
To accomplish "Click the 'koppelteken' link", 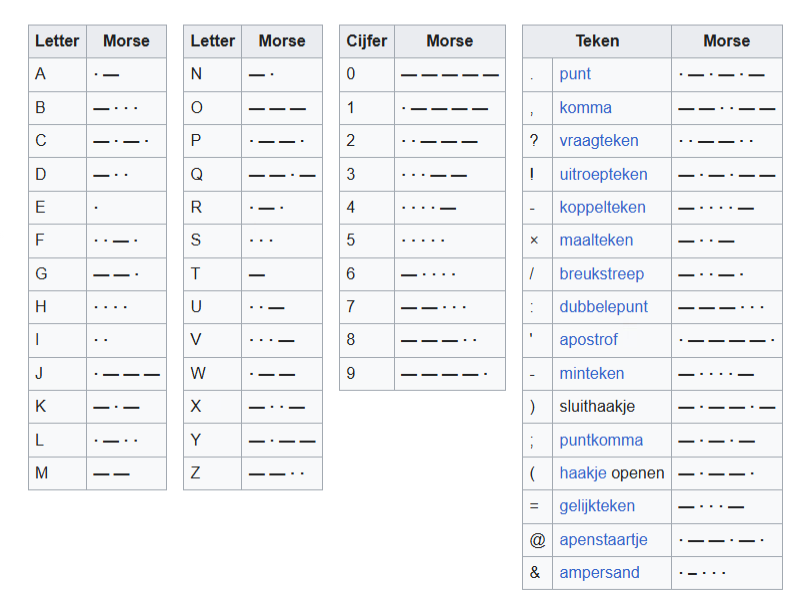I will coord(603,207).
